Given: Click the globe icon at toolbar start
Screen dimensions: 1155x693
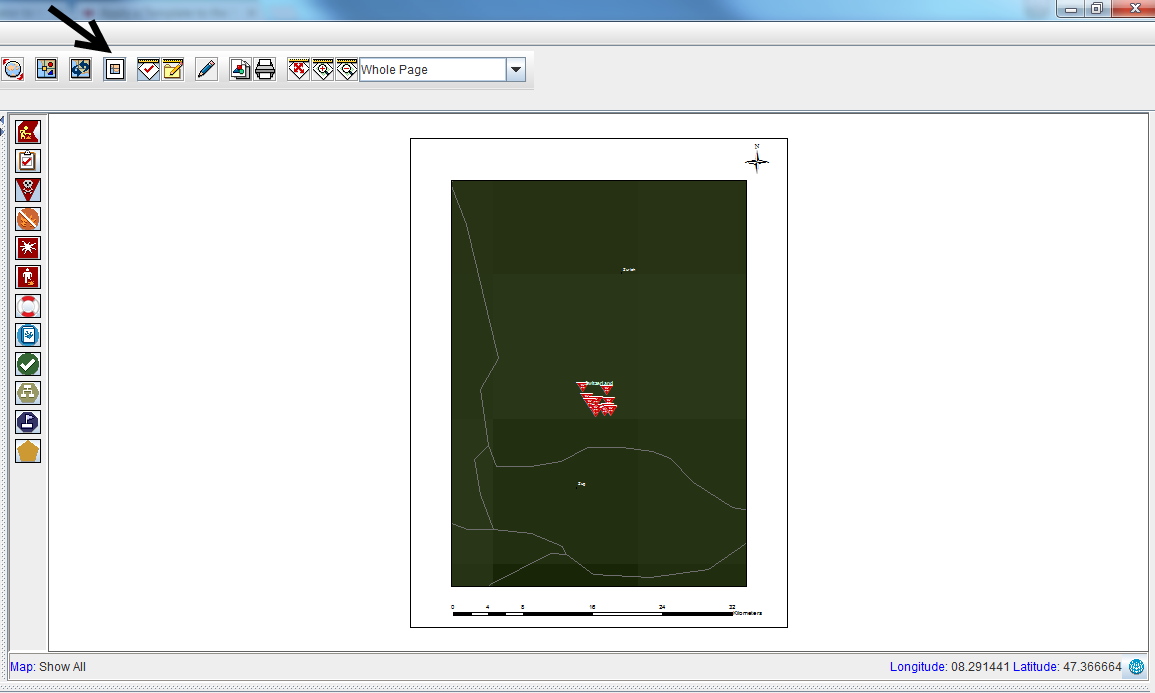Looking at the screenshot, I should point(13,70).
